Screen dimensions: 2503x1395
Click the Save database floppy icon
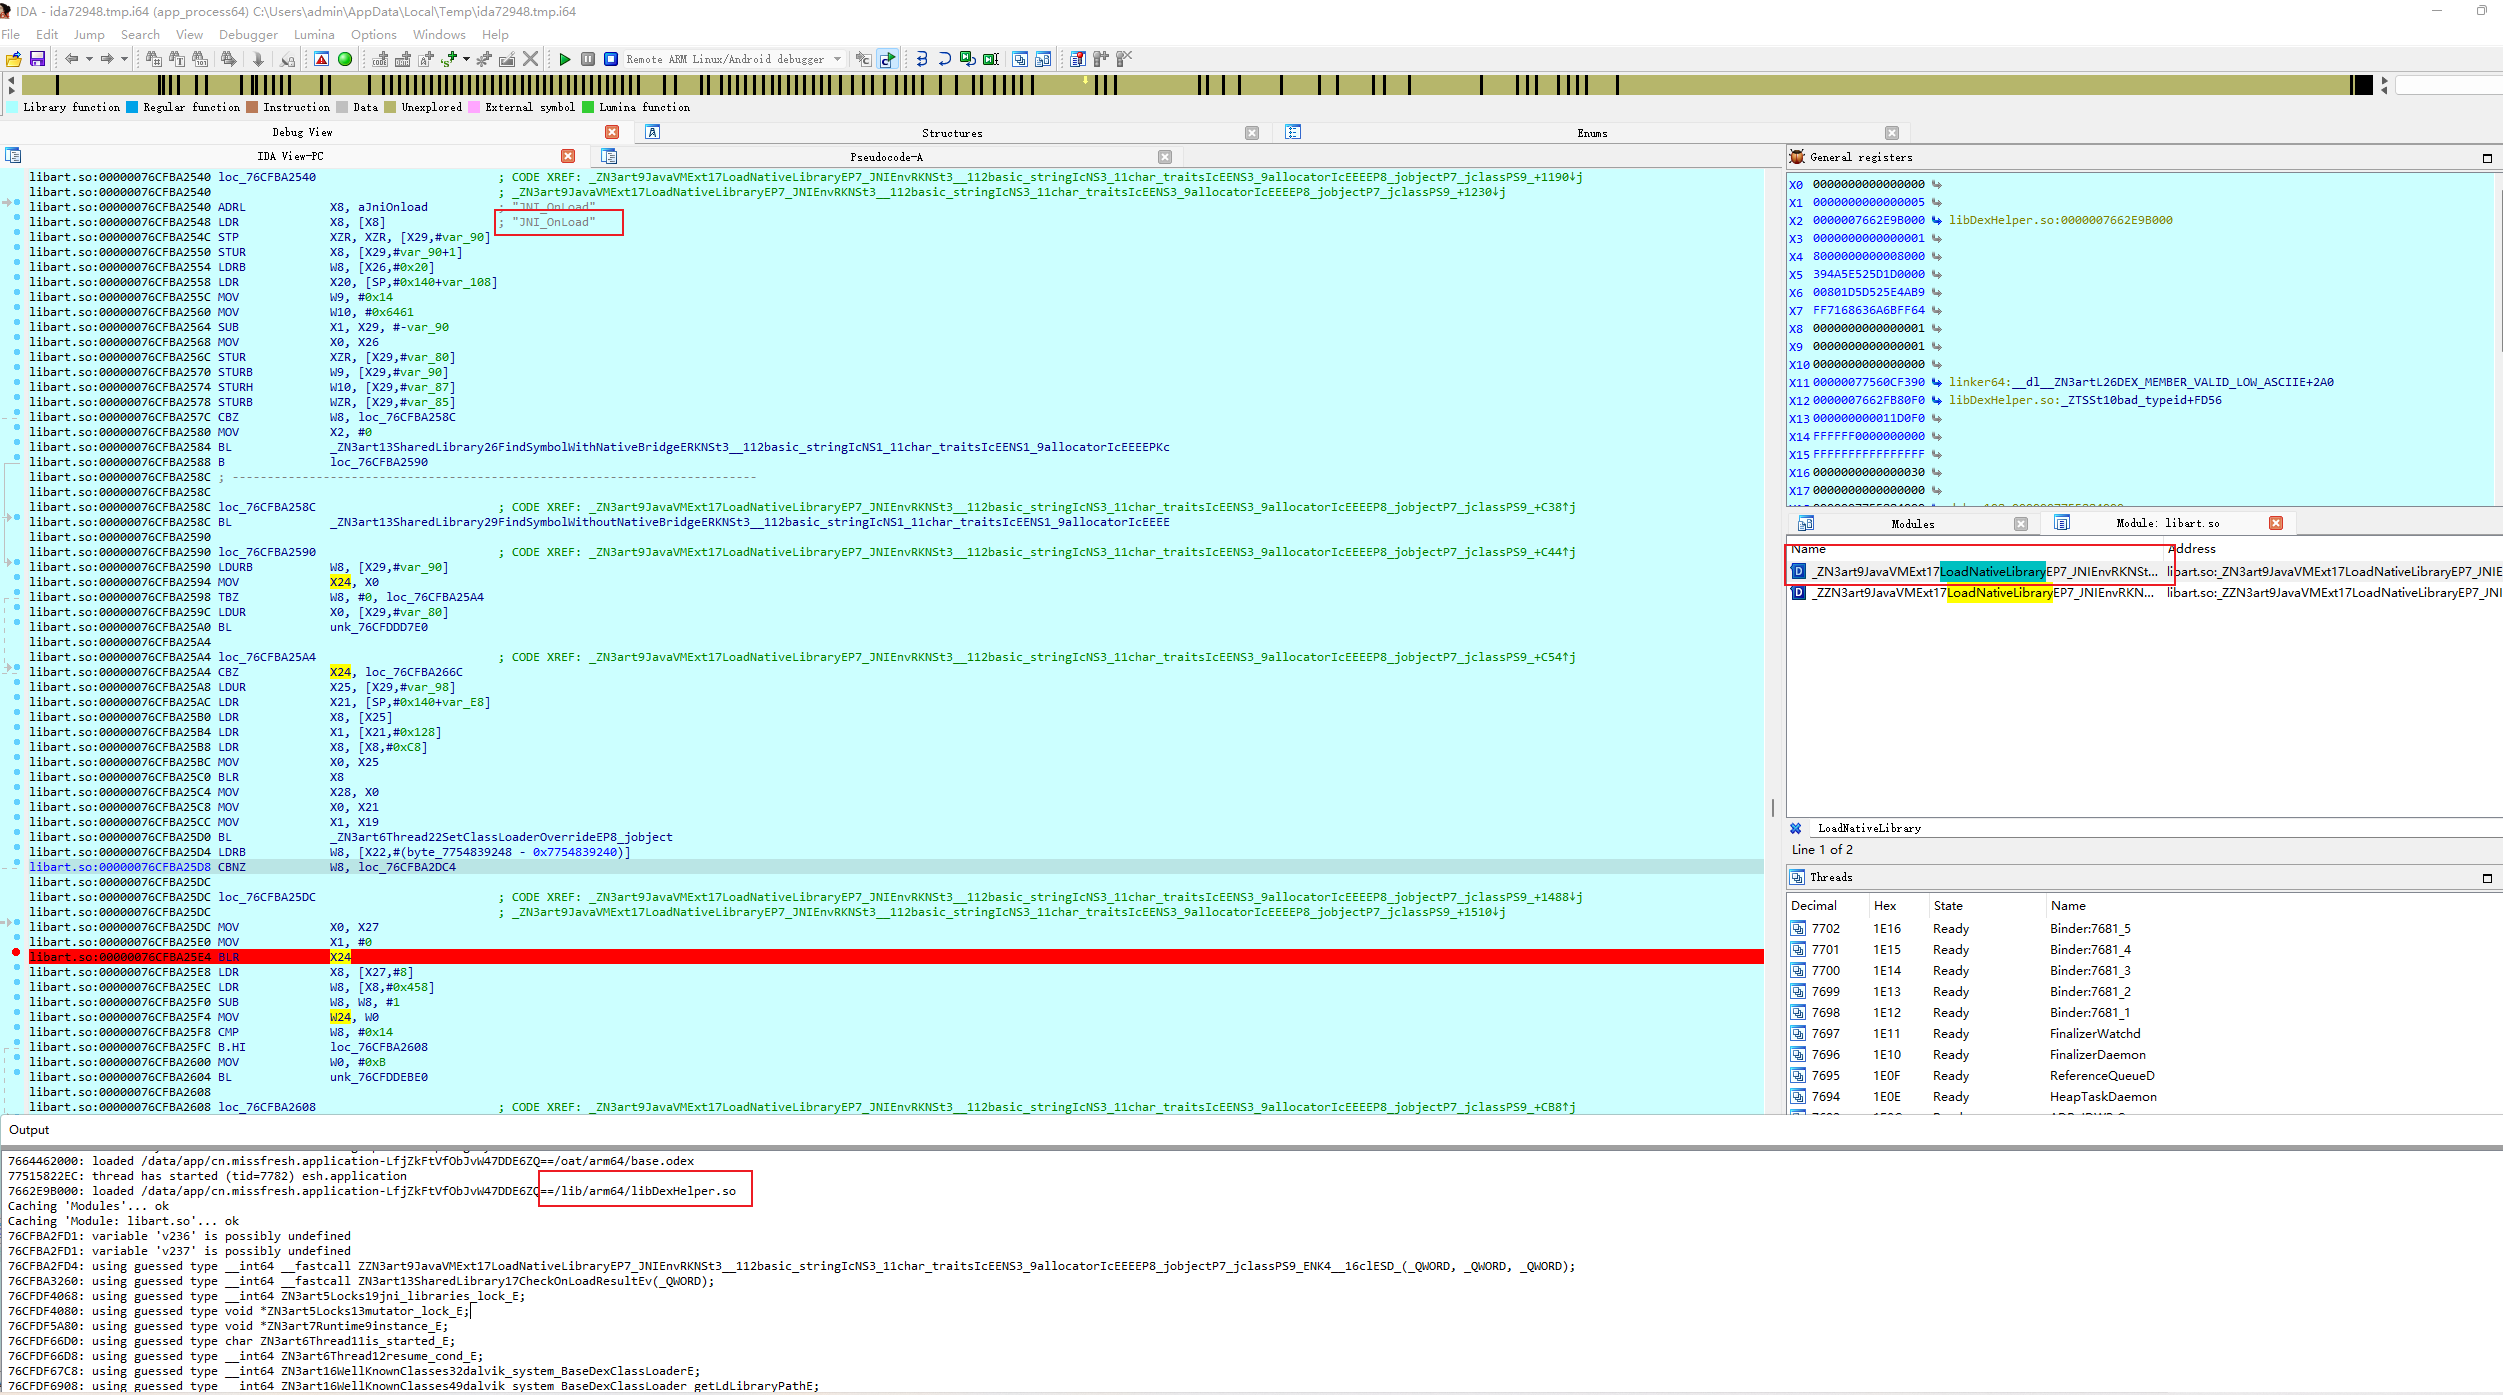[x=37, y=59]
